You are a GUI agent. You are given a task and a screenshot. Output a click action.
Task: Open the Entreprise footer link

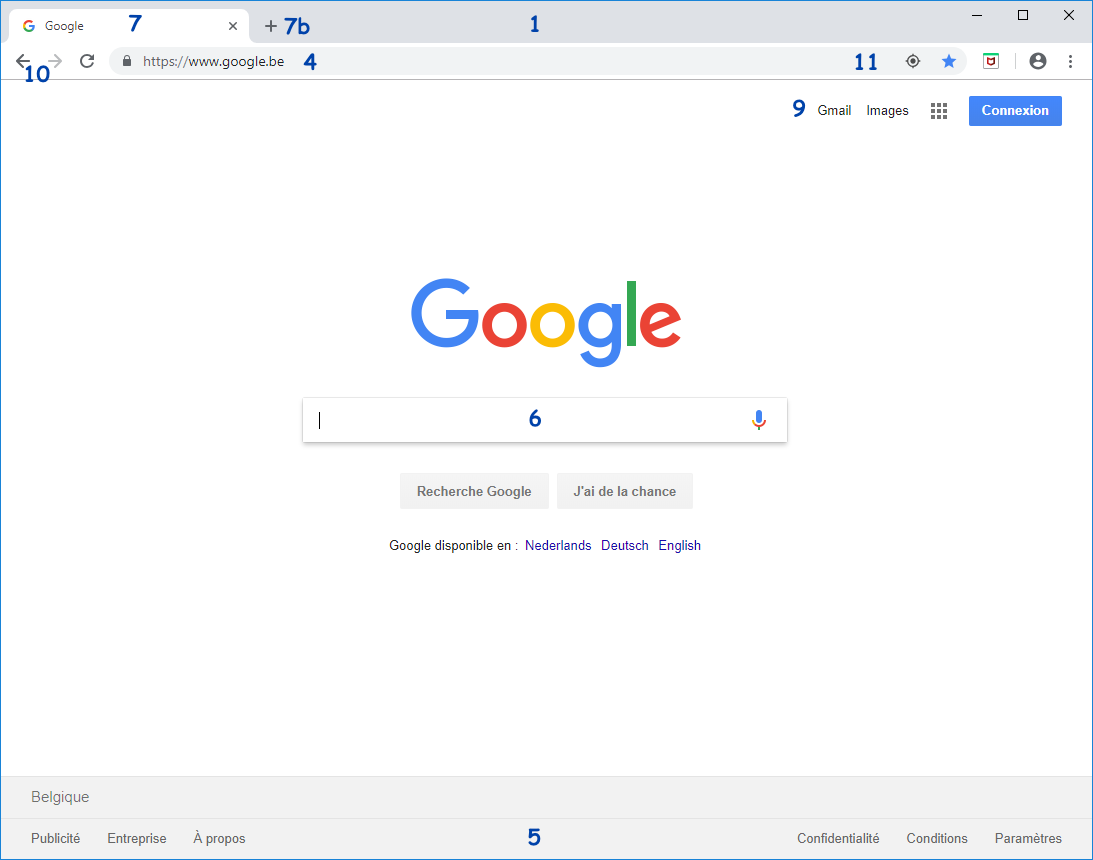pyautogui.click(x=137, y=838)
